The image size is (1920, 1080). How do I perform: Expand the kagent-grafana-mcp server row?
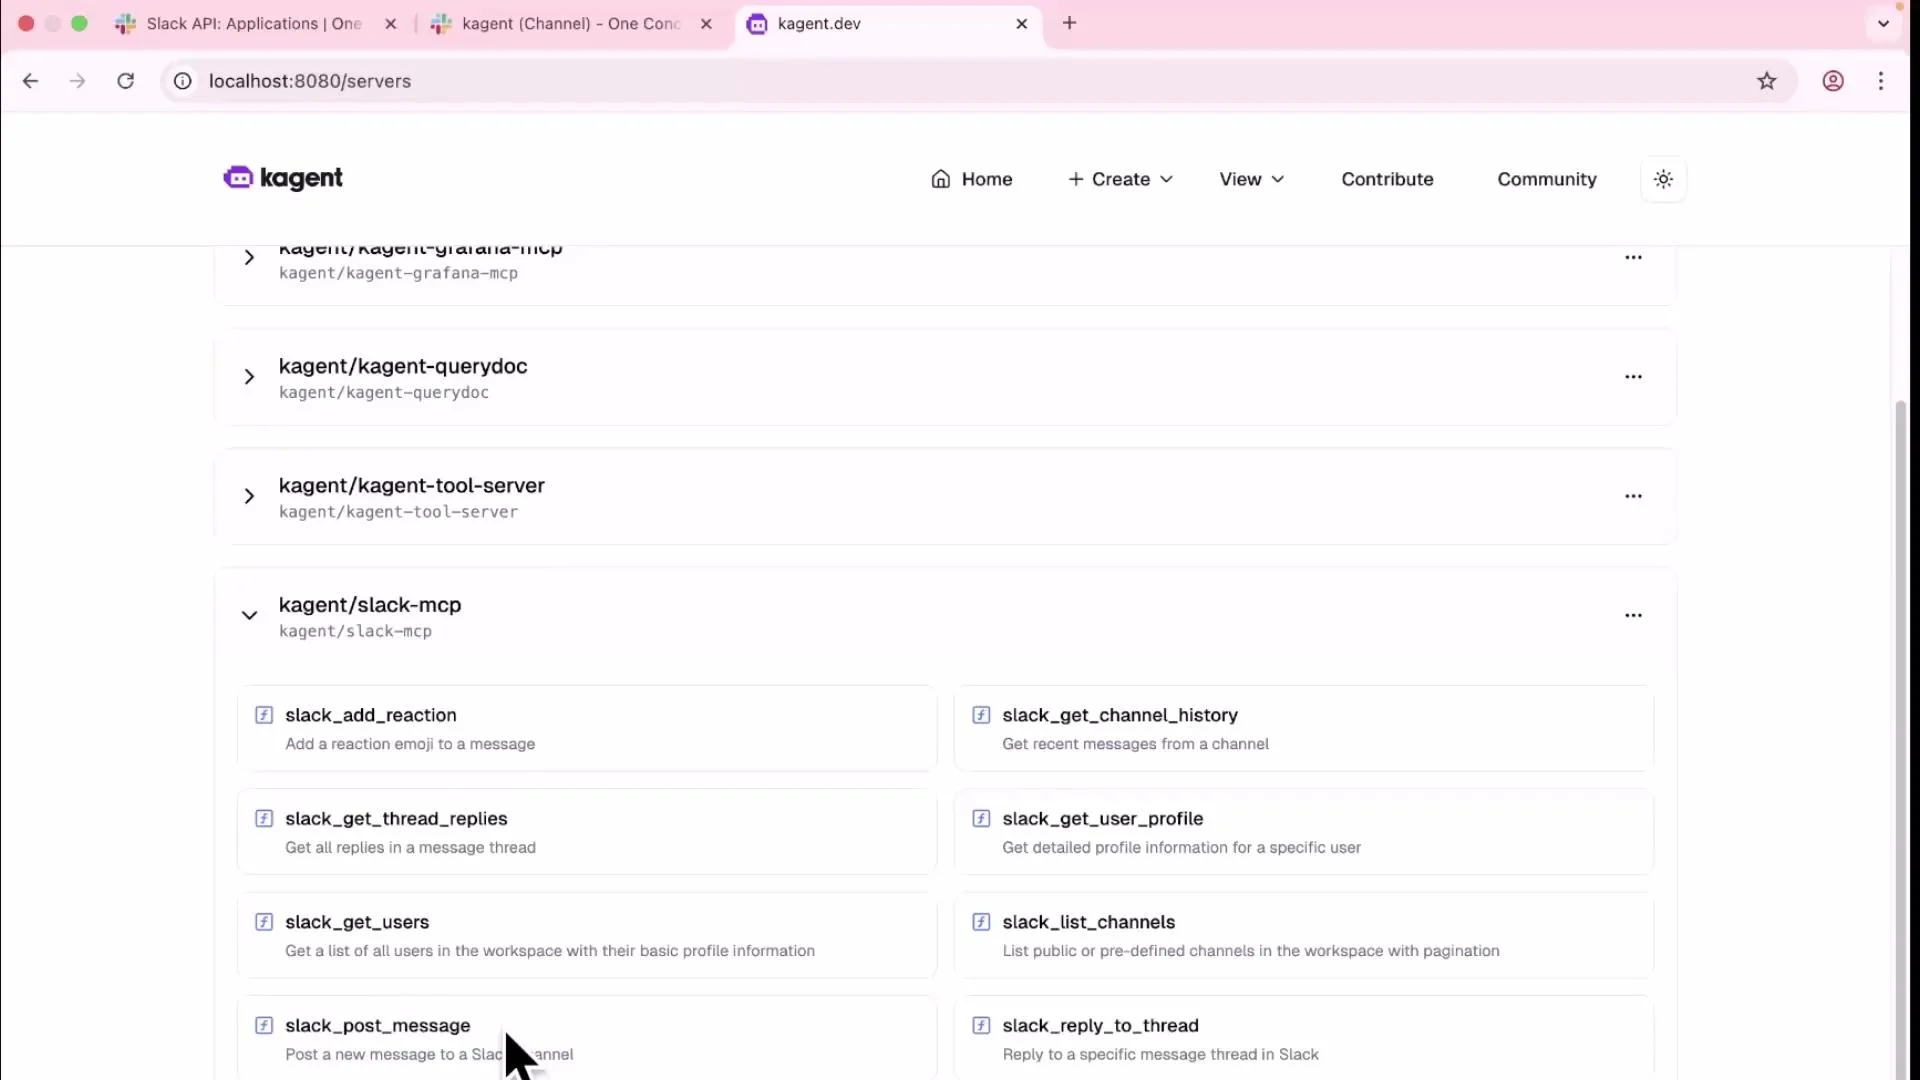(x=249, y=258)
